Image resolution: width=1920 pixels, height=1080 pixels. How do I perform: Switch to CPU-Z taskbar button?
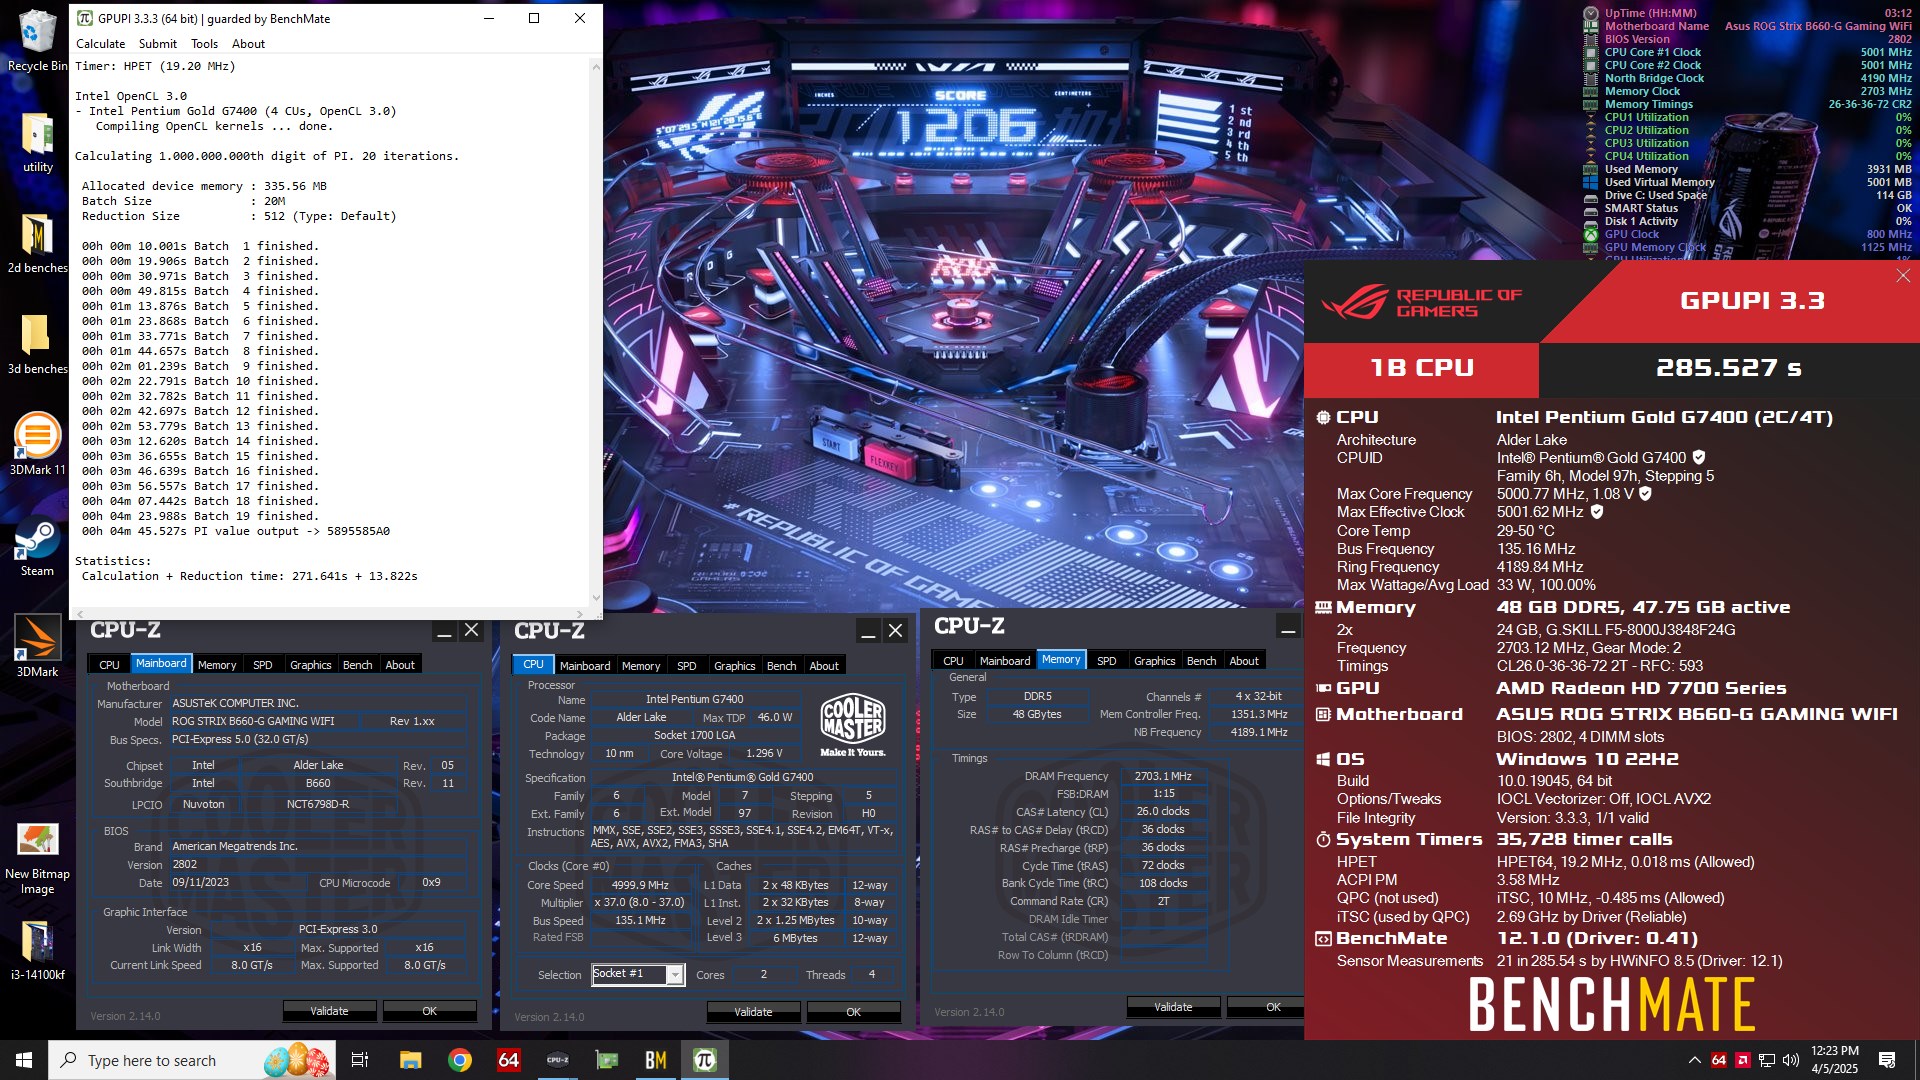(x=558, y=1060)
